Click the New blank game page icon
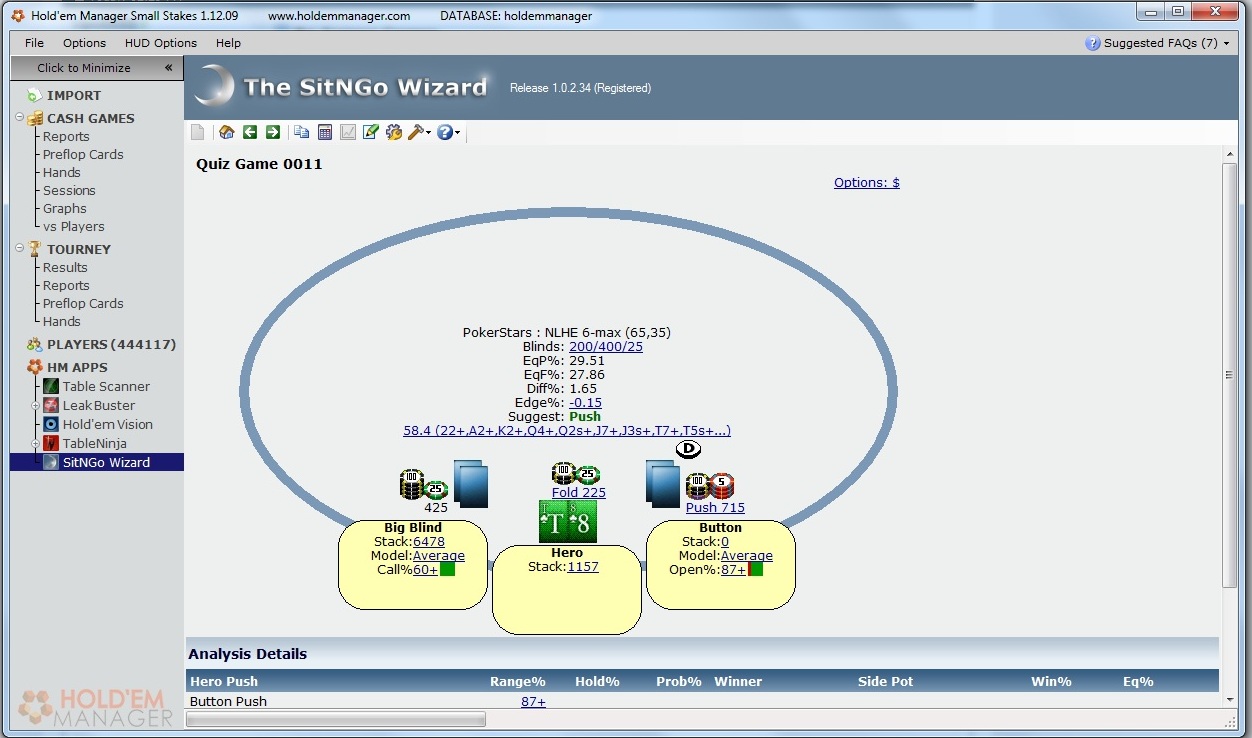The height and width of the screenshot is (738, 1252). coord(198,132)
